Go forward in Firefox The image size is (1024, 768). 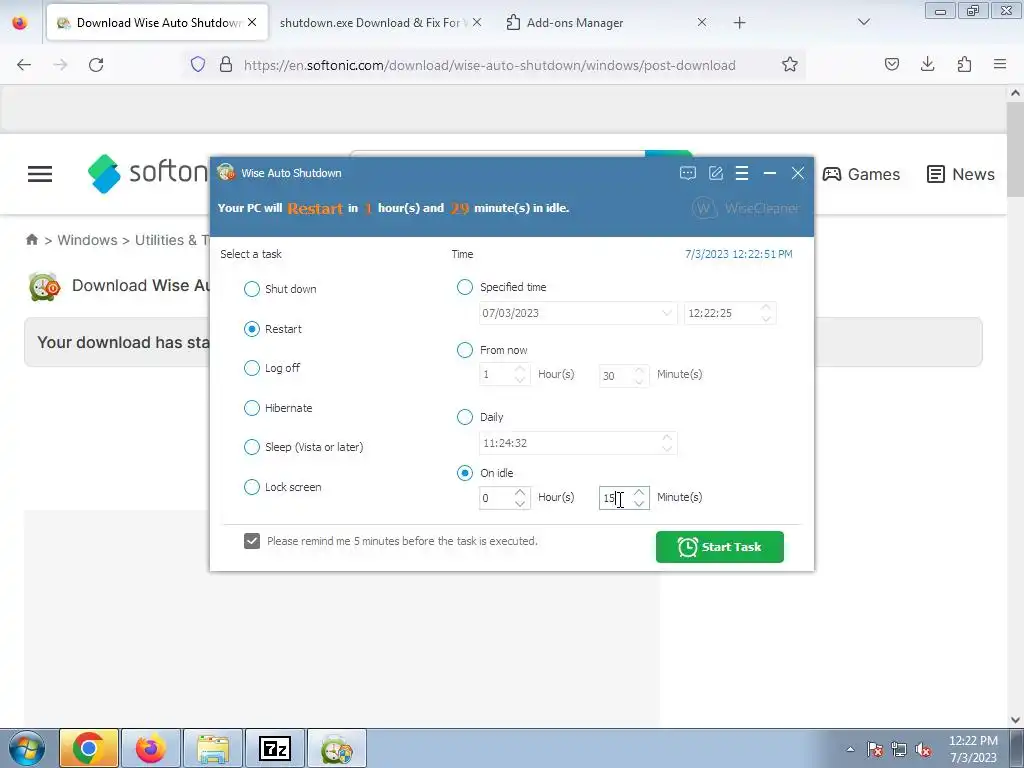(x=60, y=65)
